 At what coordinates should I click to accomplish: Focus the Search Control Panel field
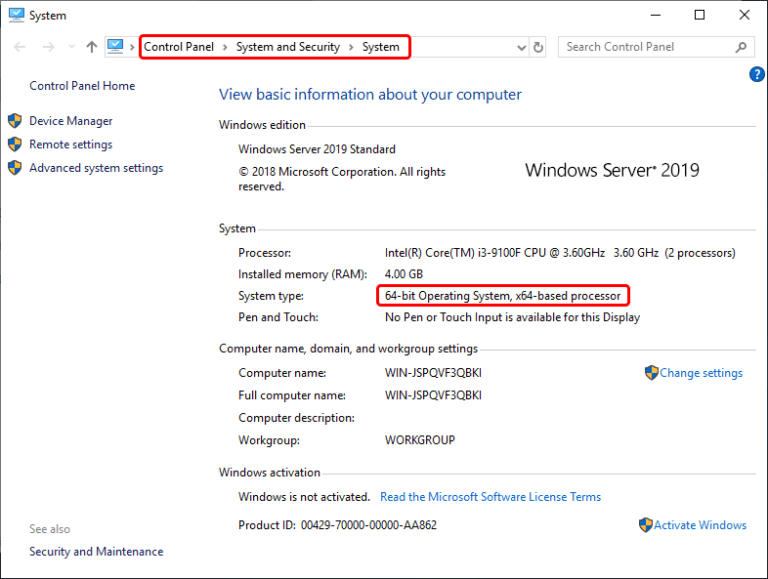(x=656, y=47)
